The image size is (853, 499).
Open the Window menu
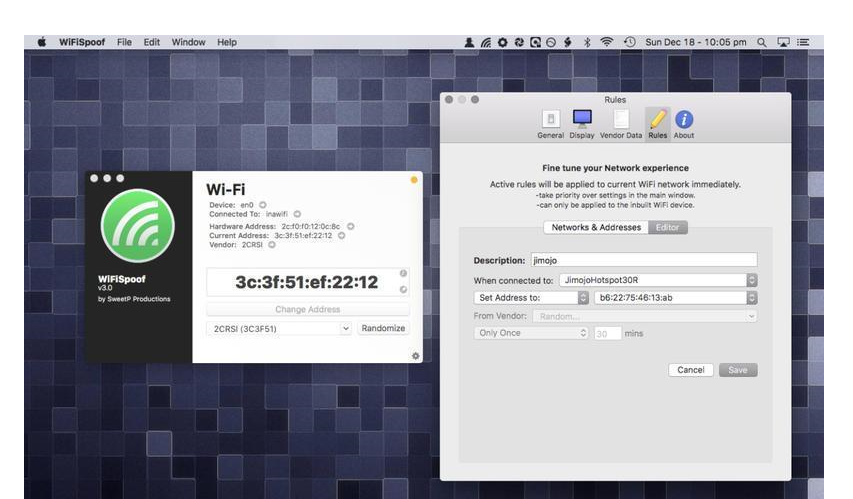[188, 42]
